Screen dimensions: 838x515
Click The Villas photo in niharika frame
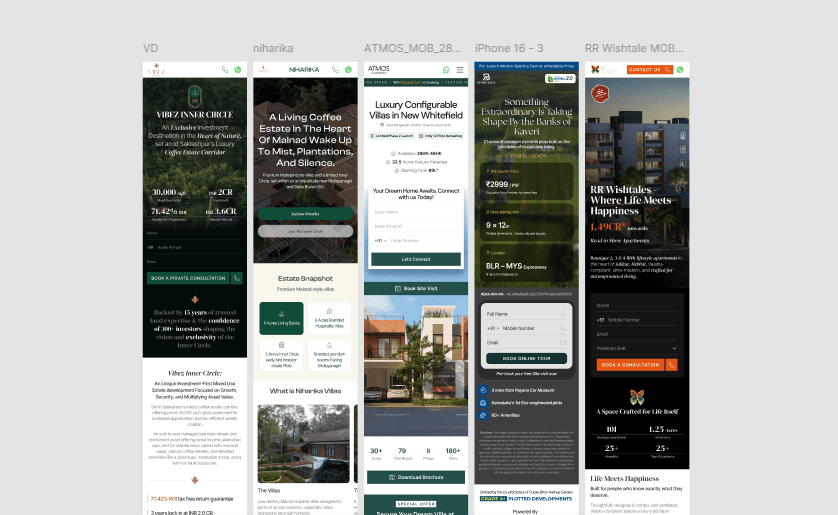304,443
